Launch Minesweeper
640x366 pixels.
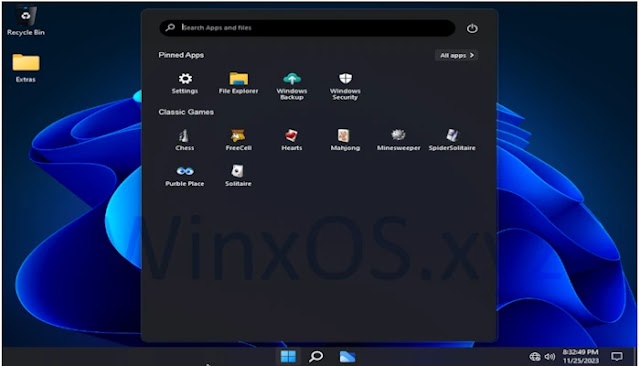pos(398,140)
